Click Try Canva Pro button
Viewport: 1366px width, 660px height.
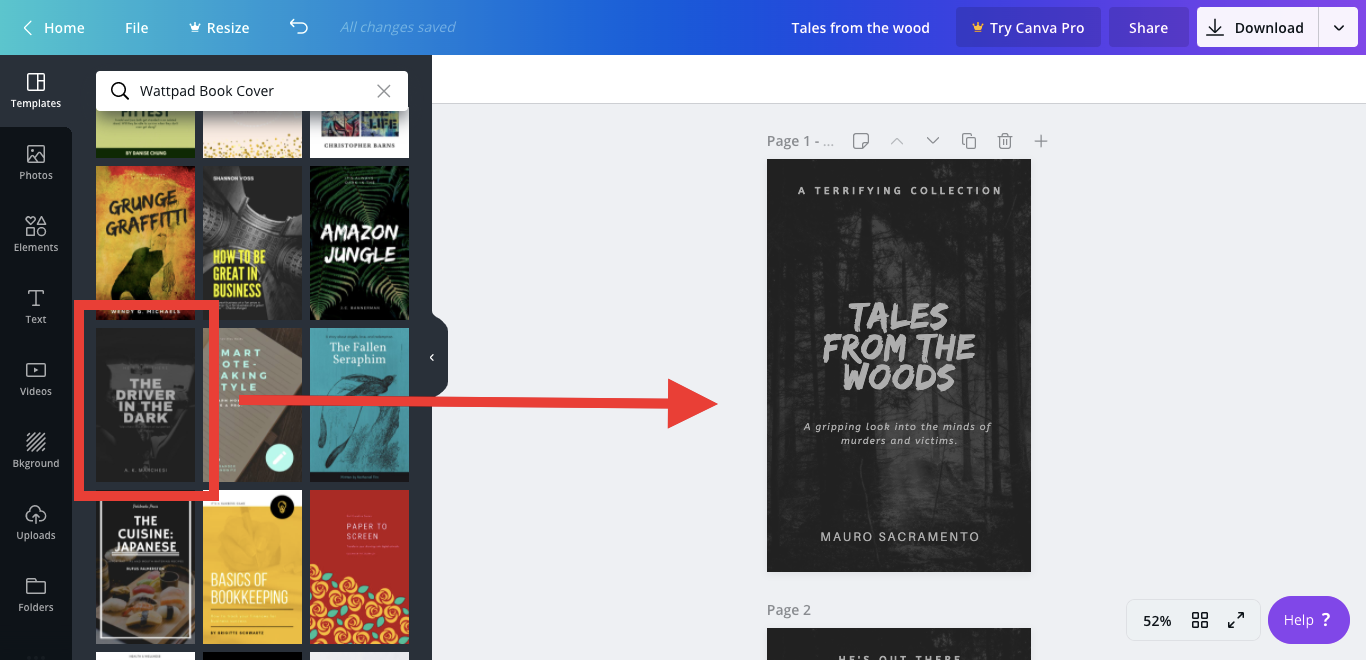click(x=1028, y=28)
